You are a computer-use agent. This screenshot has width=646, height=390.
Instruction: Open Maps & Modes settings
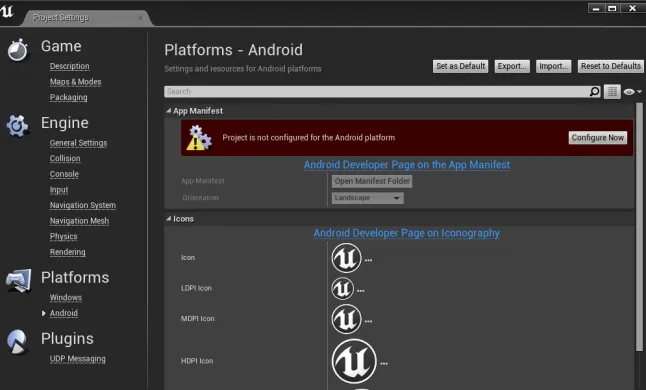pyautogui.click(x=75, y=82)
